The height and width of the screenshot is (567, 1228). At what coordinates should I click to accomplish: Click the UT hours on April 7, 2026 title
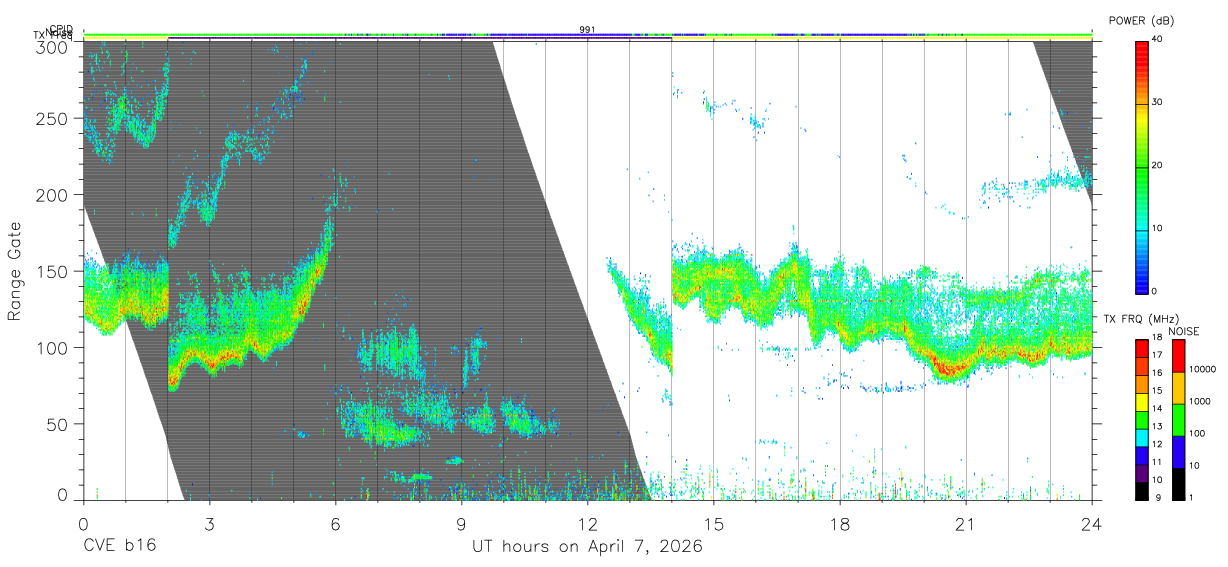(587, 547)
